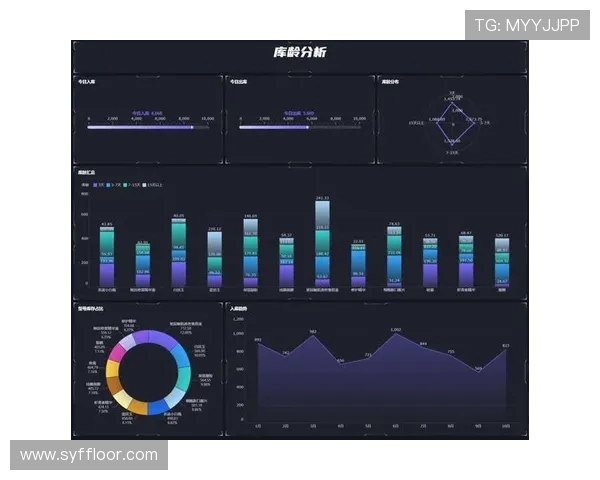The height and width of the screenshot is (480, 600).
Task: Open the www.syffloor.com watermark link
Action: [89, 455]
